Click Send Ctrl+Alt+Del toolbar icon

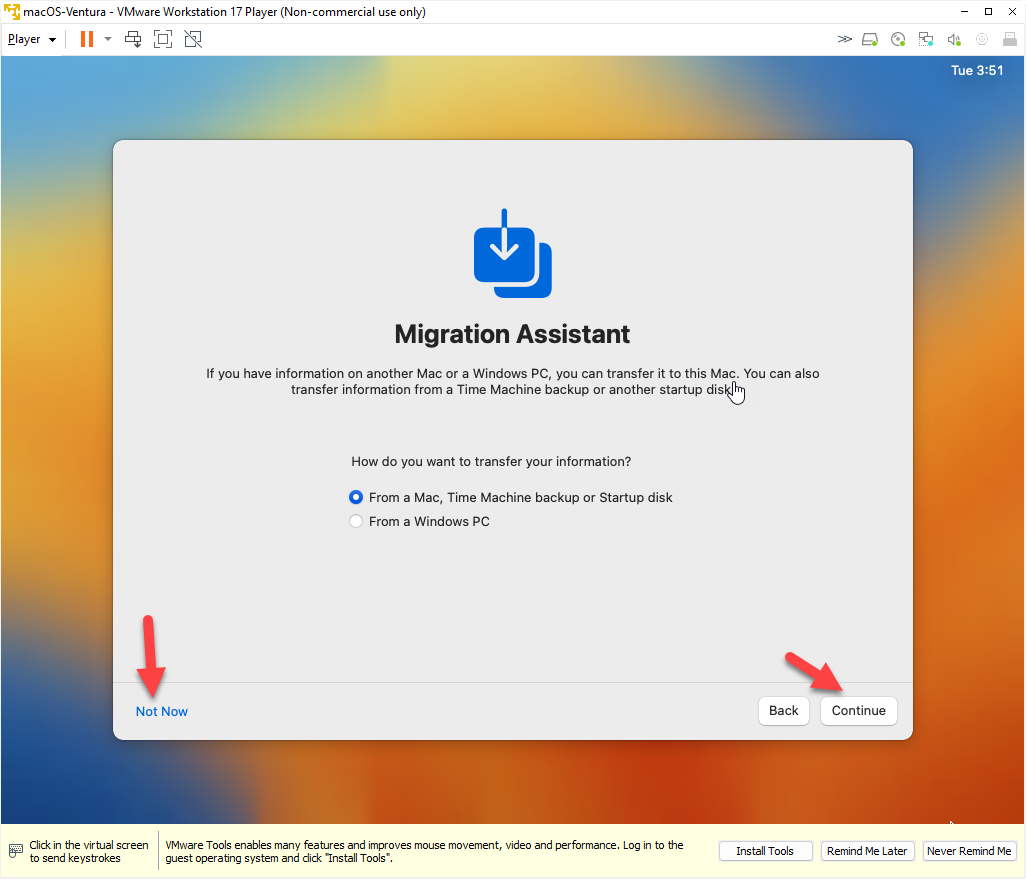coord(133,39)
